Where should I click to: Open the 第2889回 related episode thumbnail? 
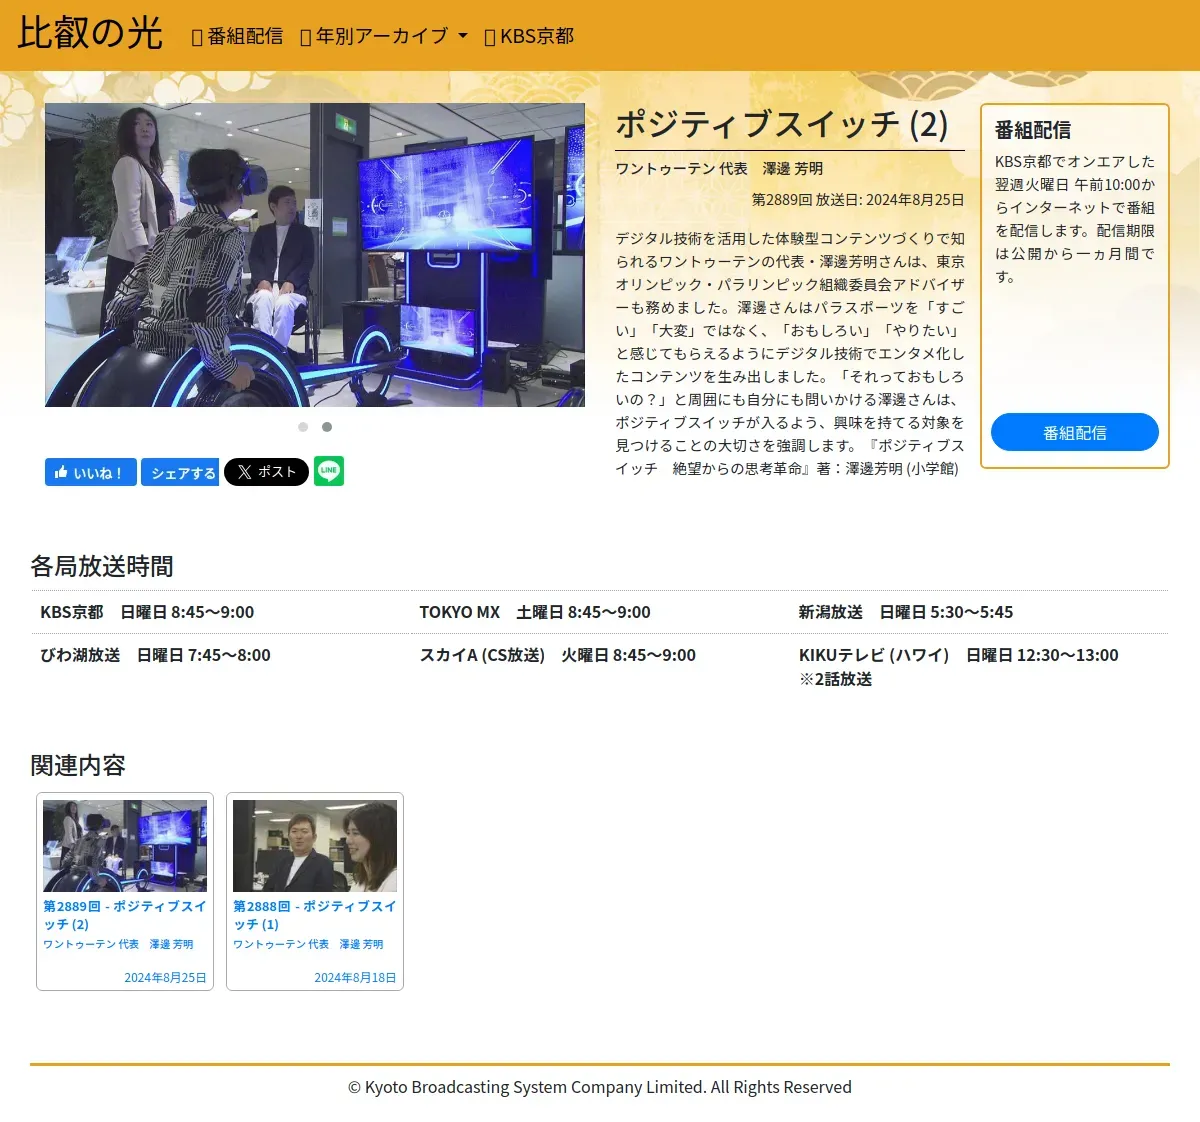[x=125, y=846]
